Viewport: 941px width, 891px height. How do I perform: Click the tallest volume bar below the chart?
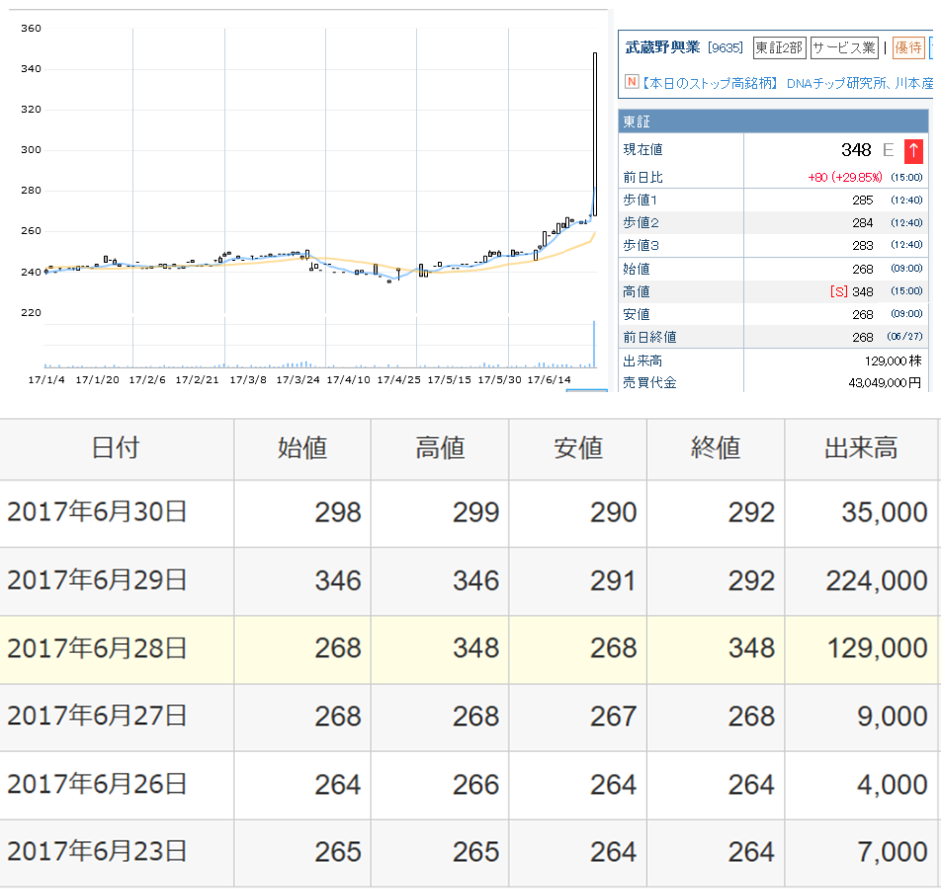click(x=595, y=345)
